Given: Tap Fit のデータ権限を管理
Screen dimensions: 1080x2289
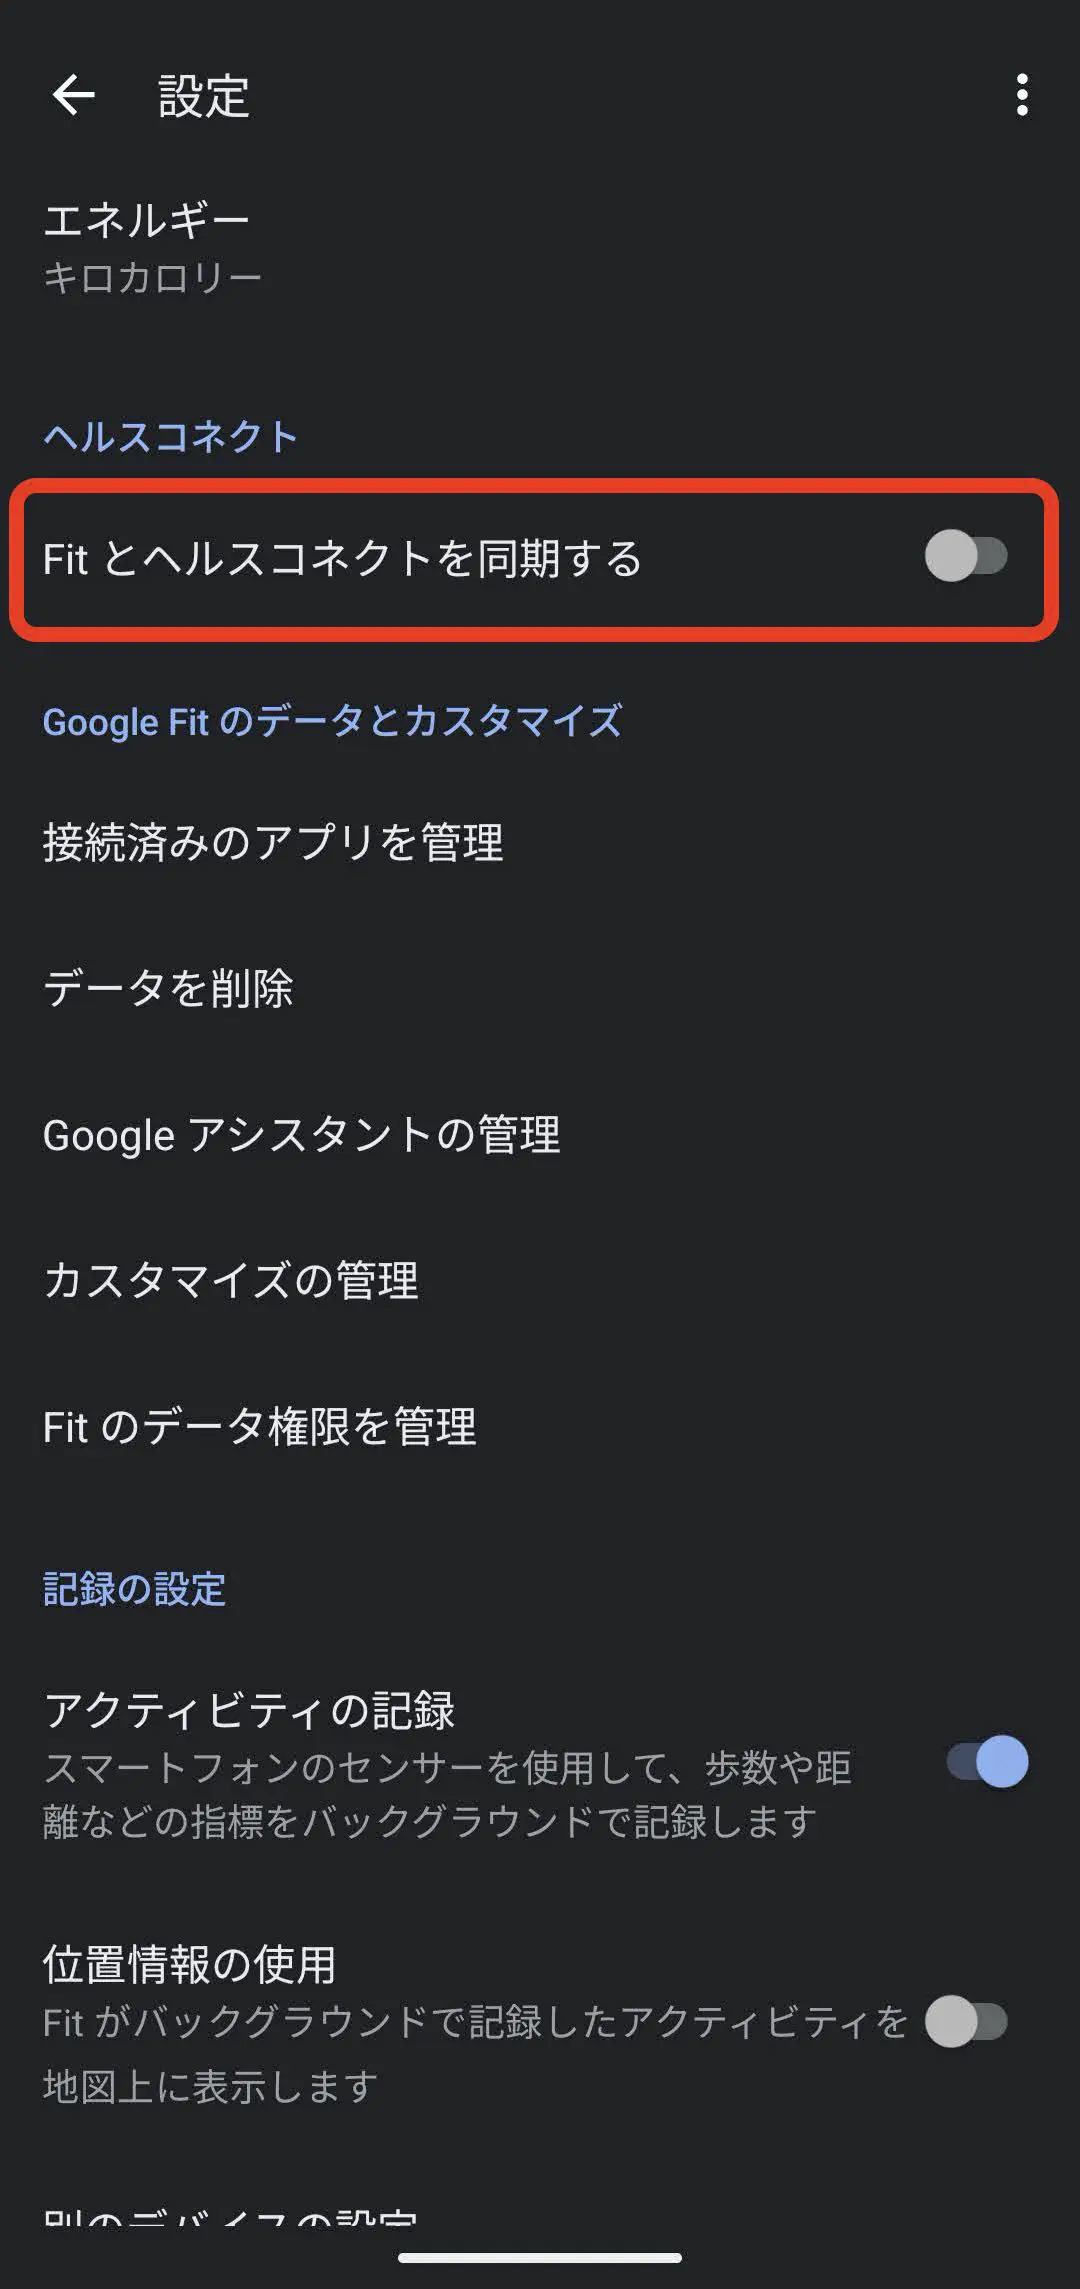Looking at the screenshot, I should pyautogui.click(x=259, y=1426).
